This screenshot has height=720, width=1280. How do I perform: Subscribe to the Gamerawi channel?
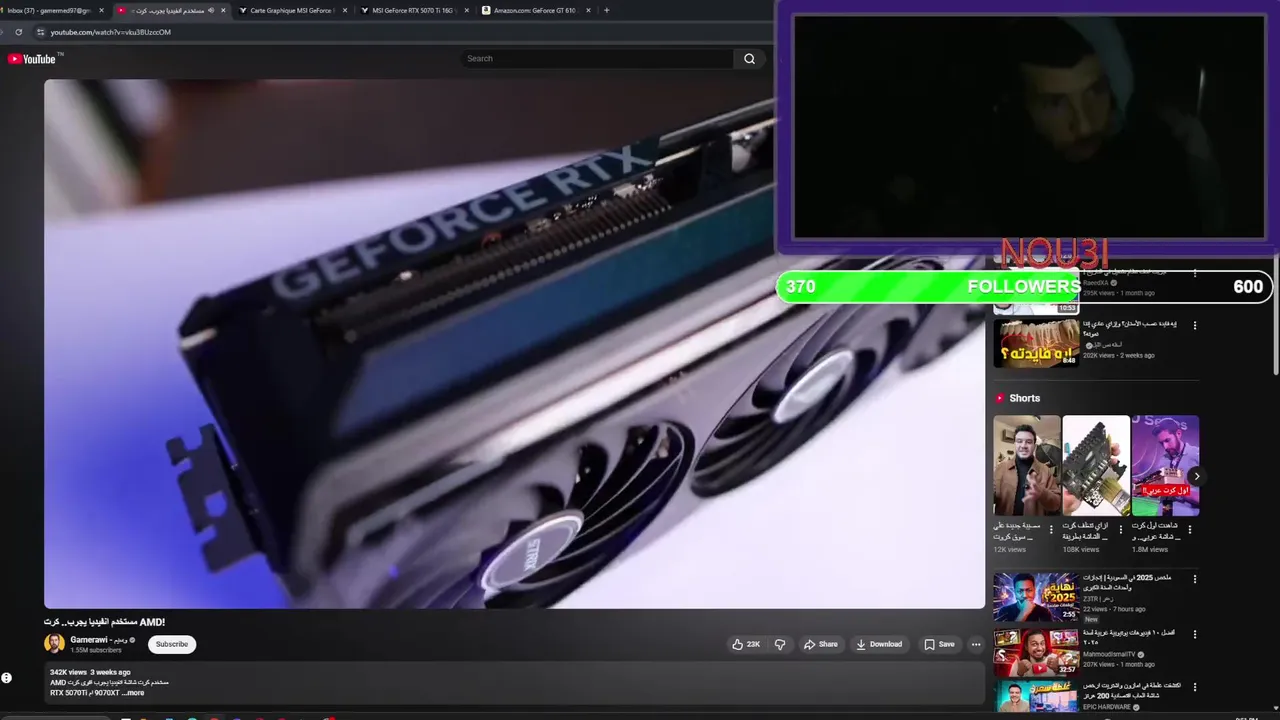[x=172, y=644]
